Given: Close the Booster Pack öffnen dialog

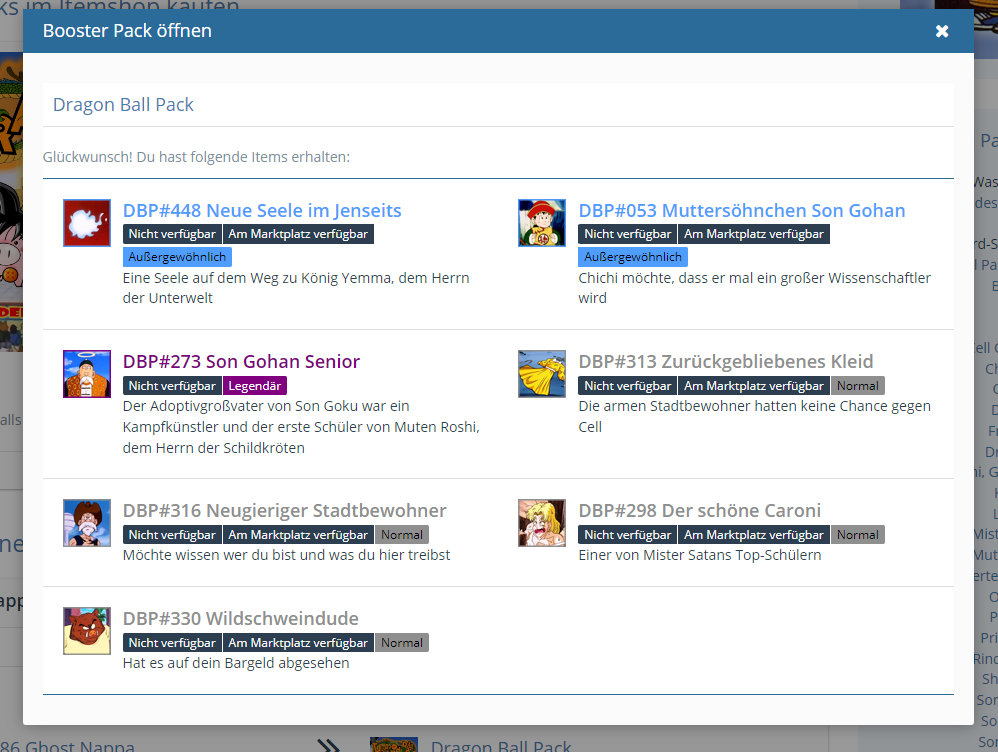Looking at the screenshot, I should [941, 31].
